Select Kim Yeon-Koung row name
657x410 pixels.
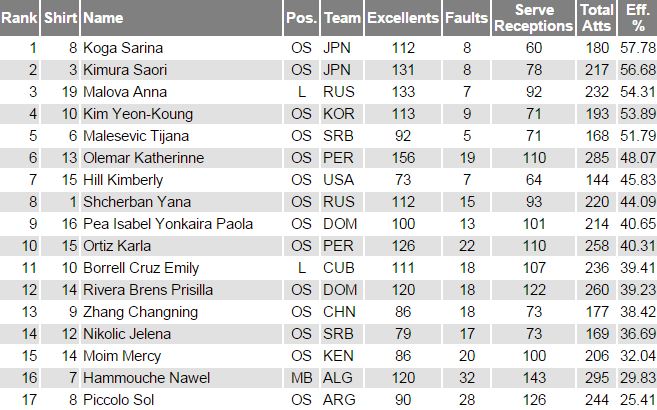coord(138,114)
